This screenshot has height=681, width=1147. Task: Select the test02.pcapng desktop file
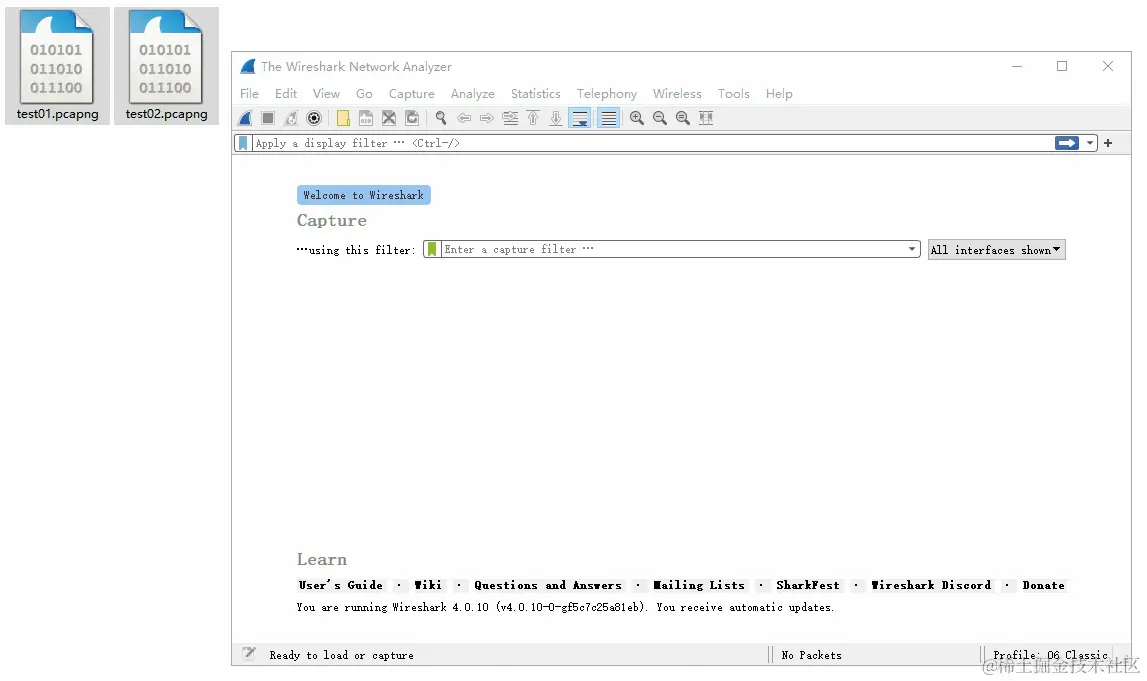(x=166, y=65)
